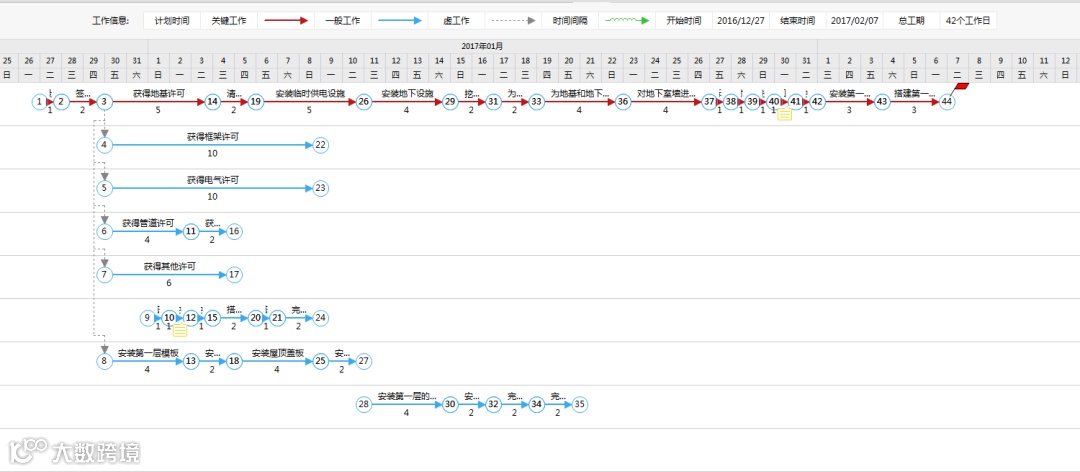Click the 安装第一层的... task label
Viewport: 1080px width, 472px height.
tap(407, 396)
